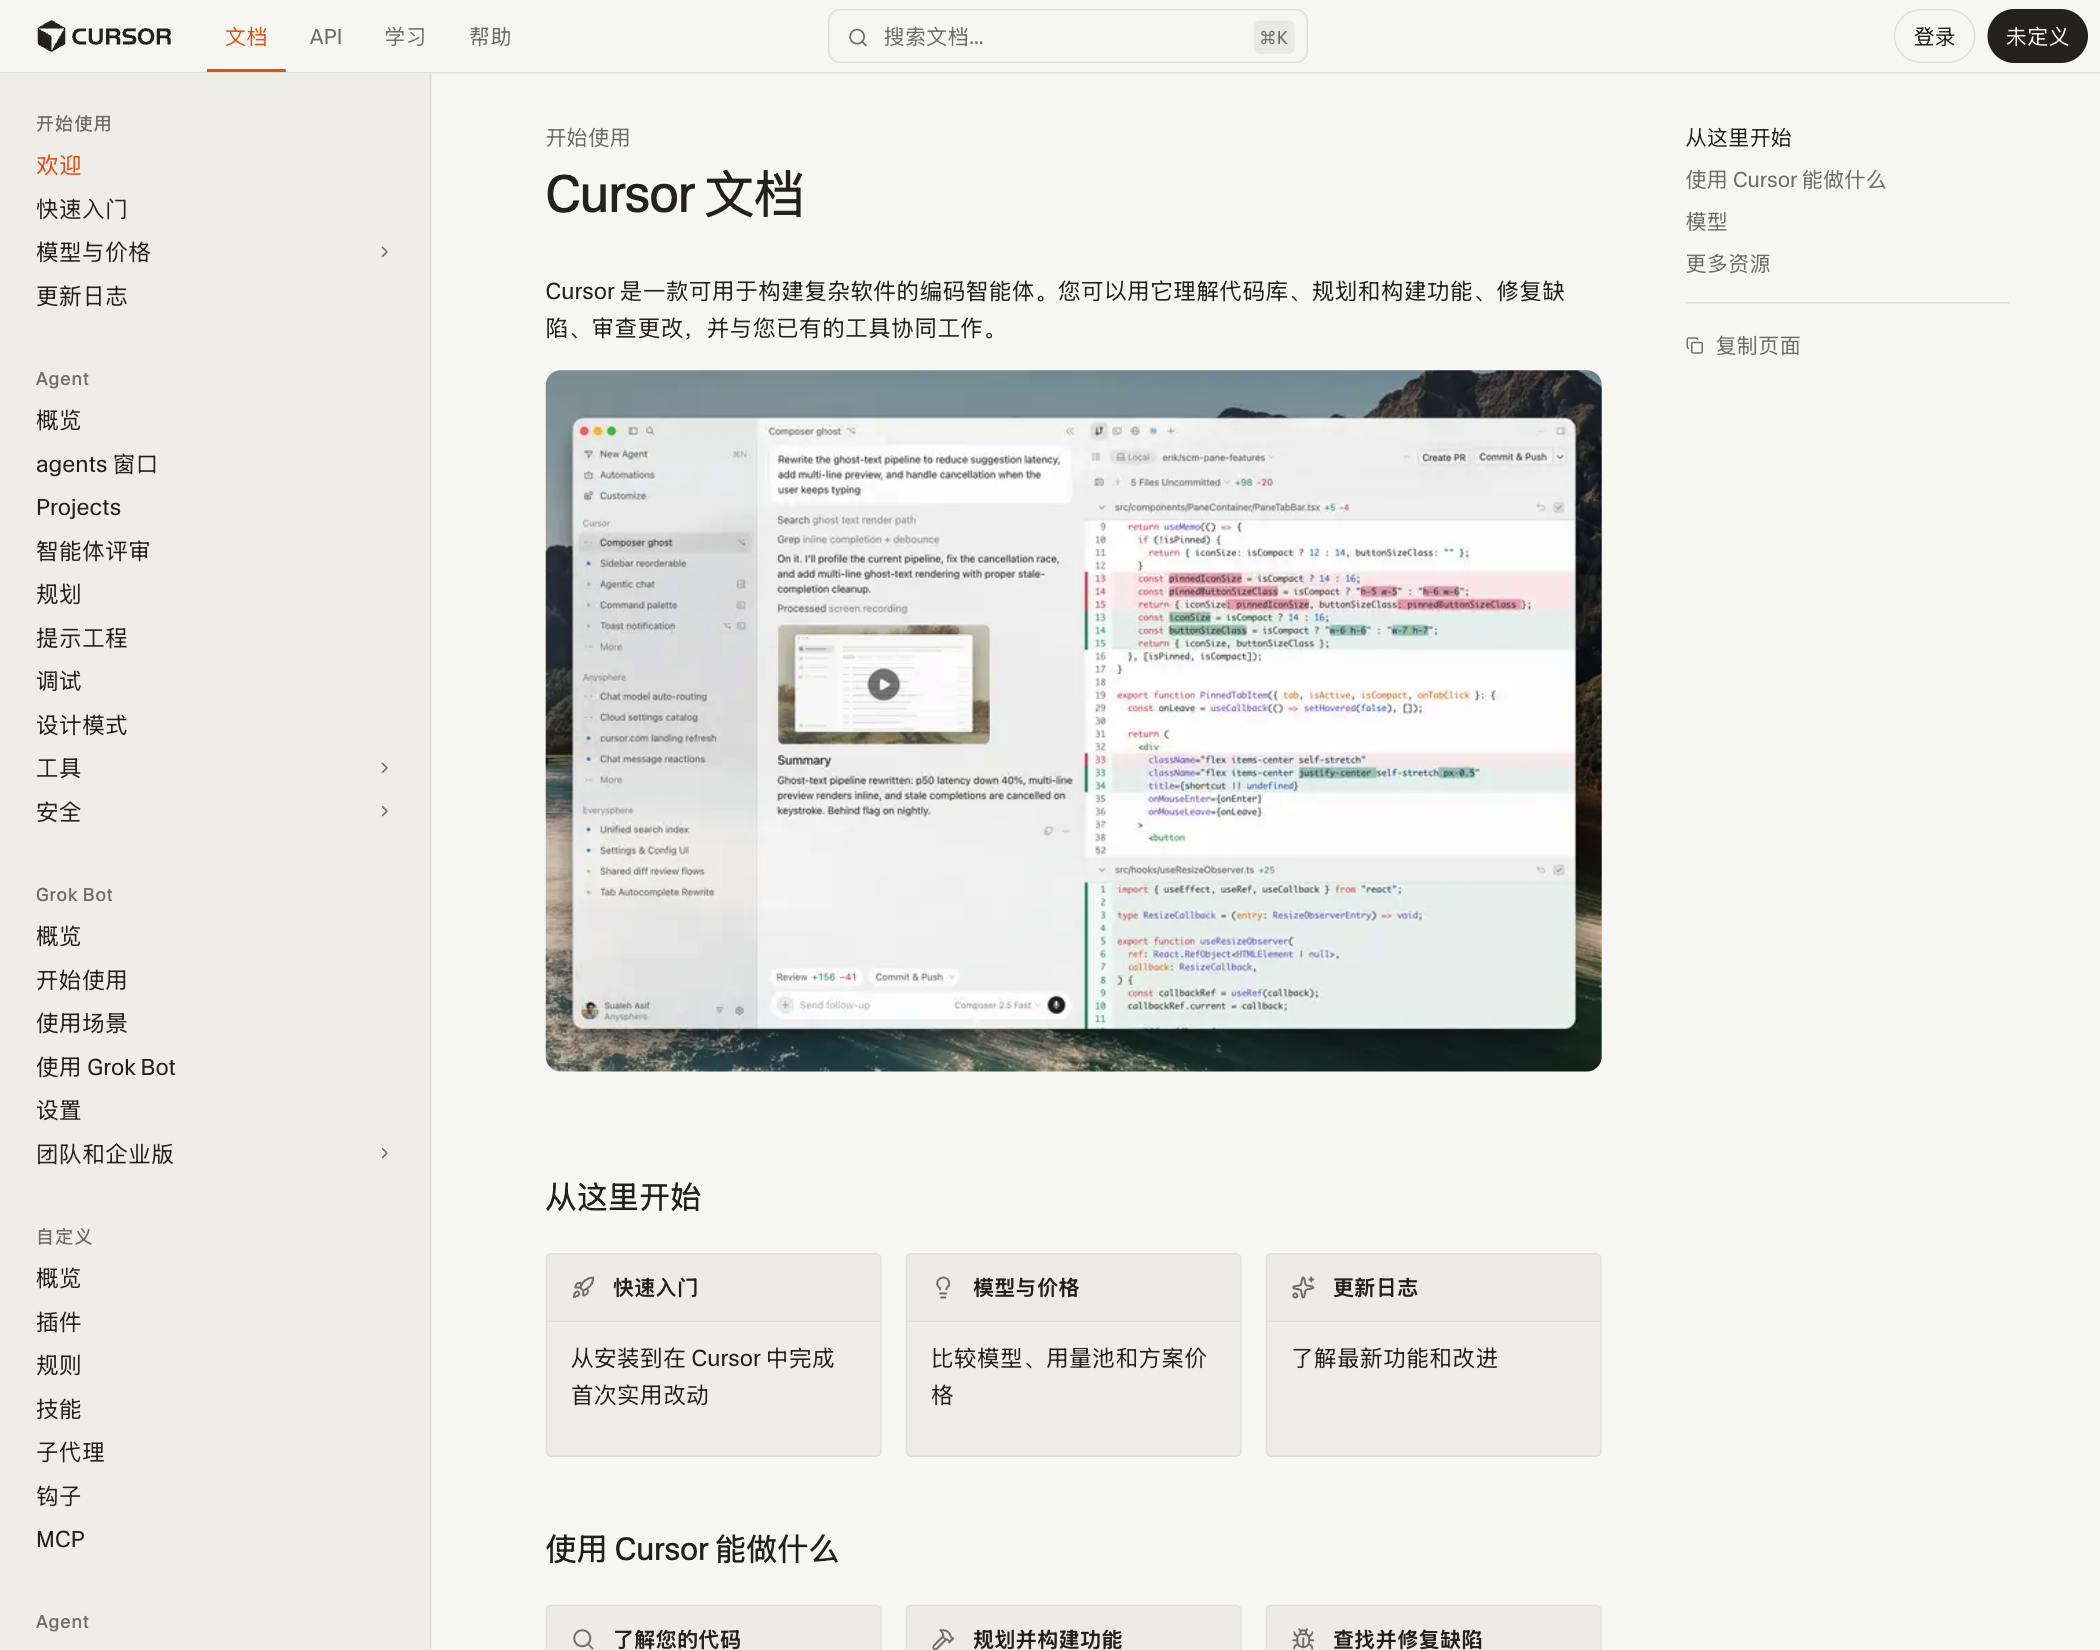This screenshot has height=1650, width=2100.
Task: Expand 团队和企业版 sidebar section
Action: tap(385, 1153)
